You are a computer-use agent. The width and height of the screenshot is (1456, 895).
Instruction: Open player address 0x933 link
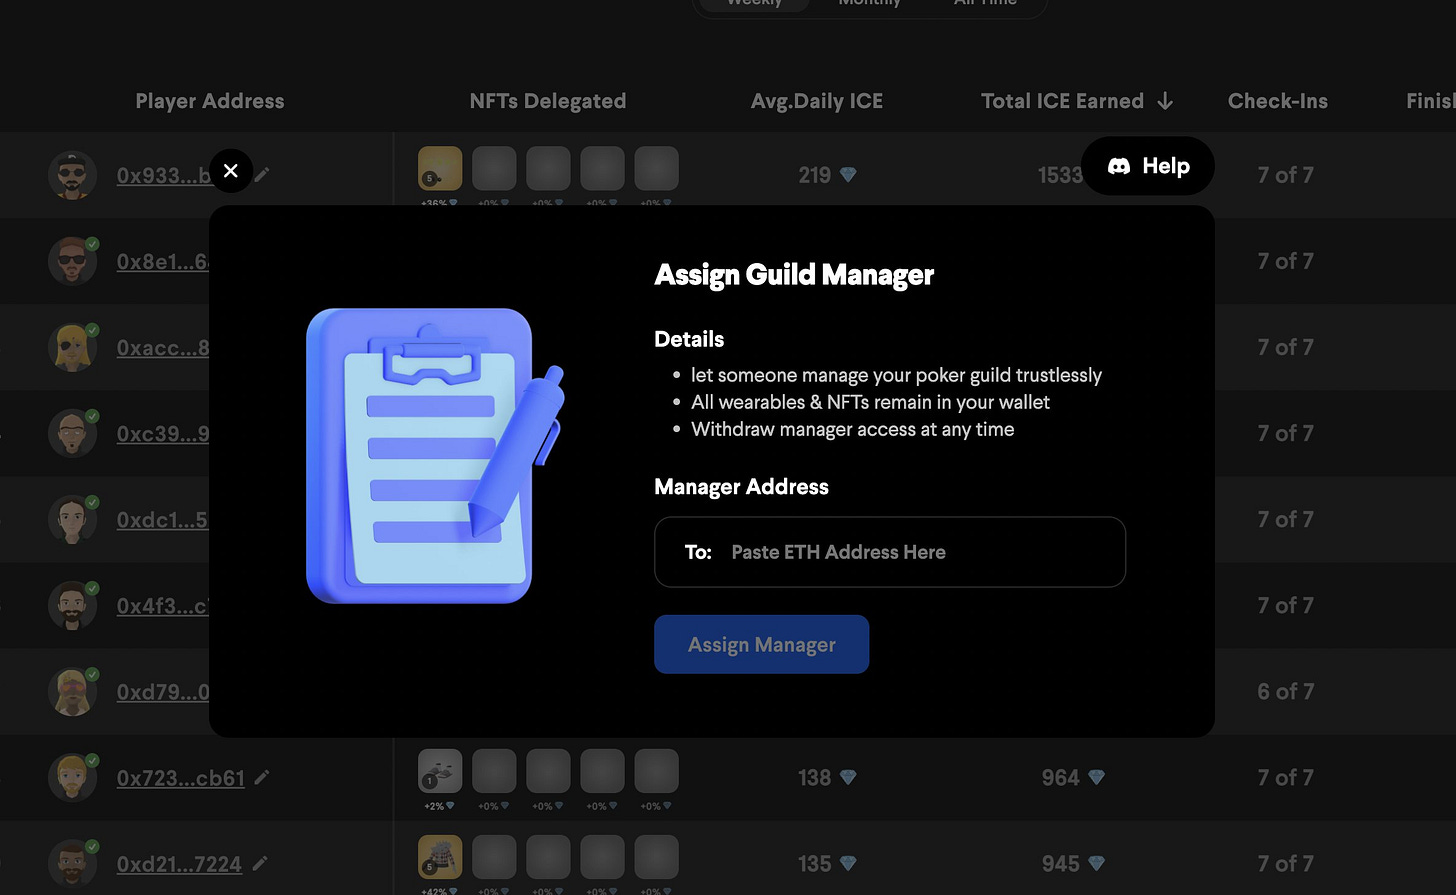click(x=163, y=175)
